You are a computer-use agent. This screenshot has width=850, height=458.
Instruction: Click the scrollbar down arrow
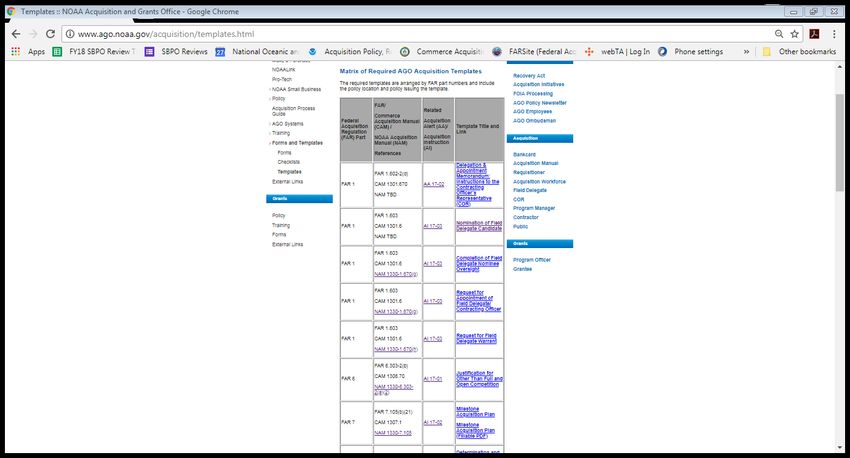840,448
